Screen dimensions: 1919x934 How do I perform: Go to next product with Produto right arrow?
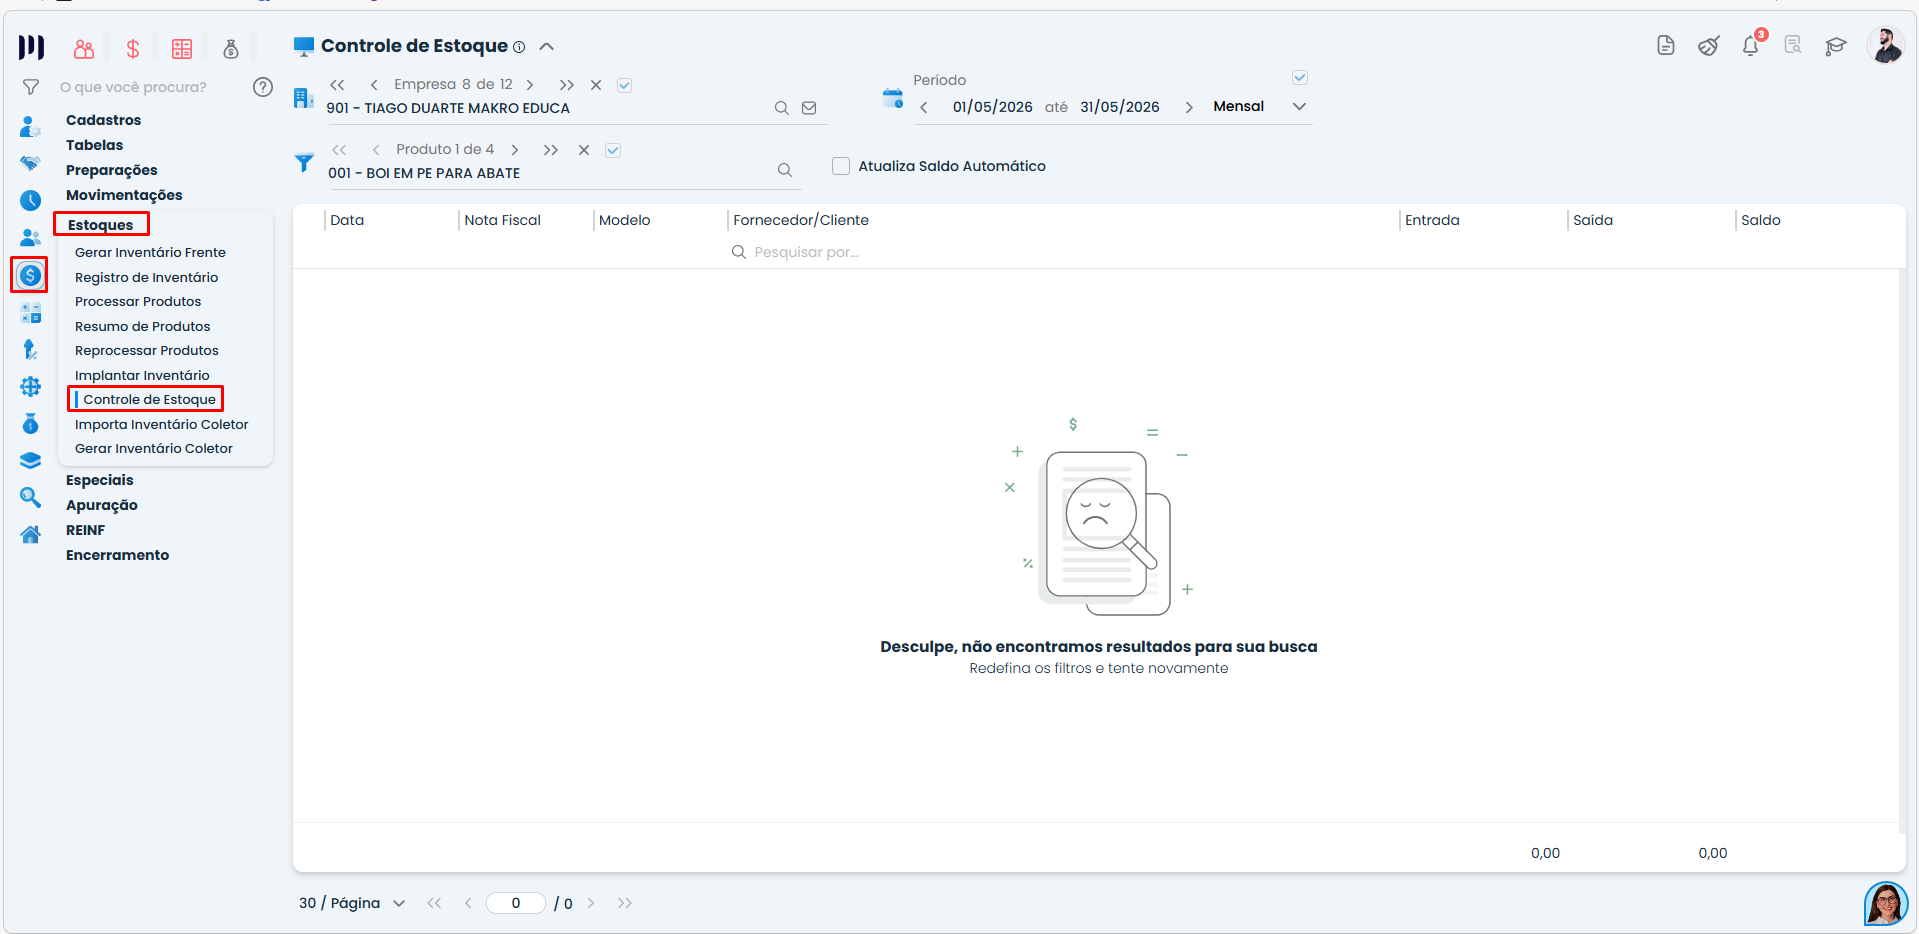click(515, 150)
